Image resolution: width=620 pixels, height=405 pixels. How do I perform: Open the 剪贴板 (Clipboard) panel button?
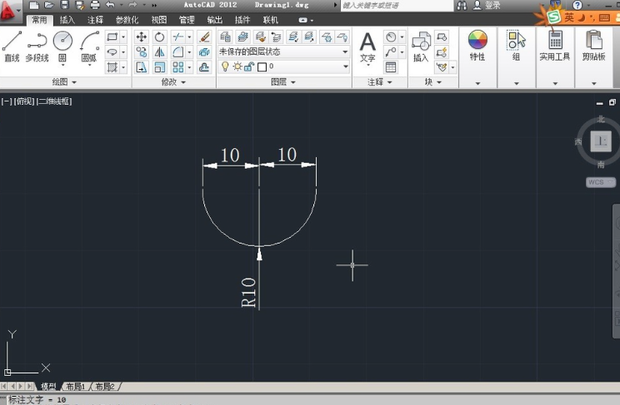(594, 46)
